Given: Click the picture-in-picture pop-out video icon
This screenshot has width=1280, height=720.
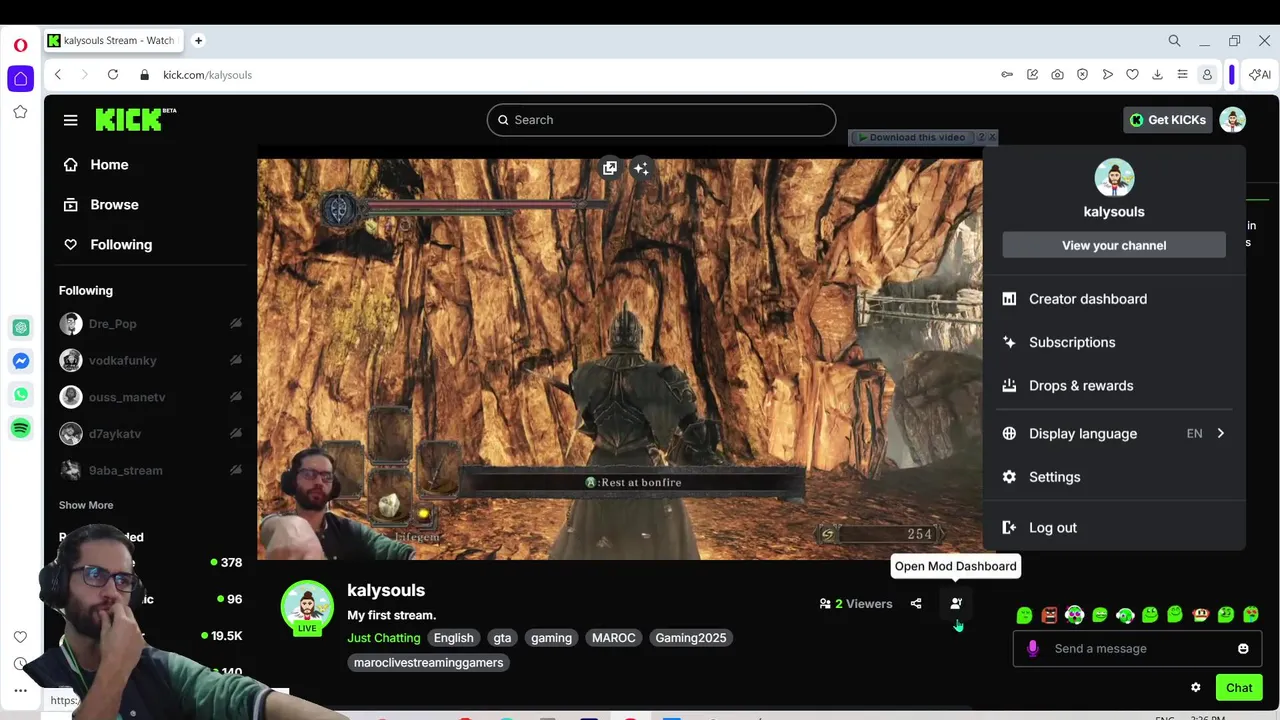Looking at the screenshot, I should pos(610,168).
